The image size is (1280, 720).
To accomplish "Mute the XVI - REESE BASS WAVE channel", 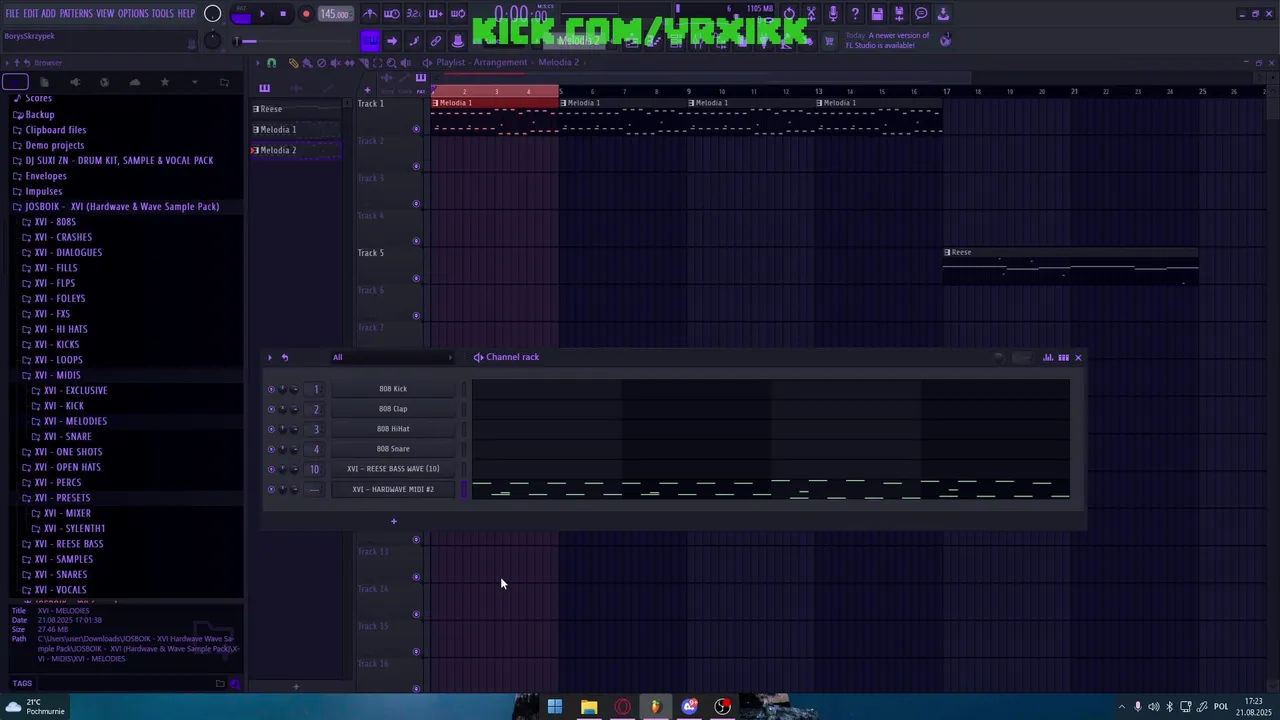I will click(271, 469).
